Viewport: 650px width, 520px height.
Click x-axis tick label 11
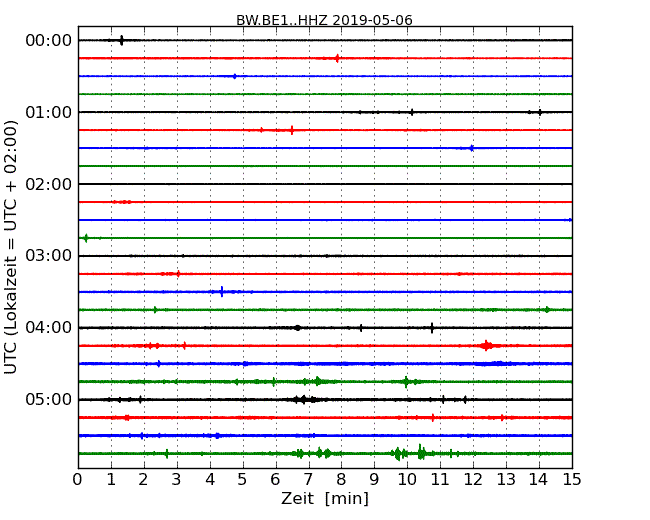point(440,480)
